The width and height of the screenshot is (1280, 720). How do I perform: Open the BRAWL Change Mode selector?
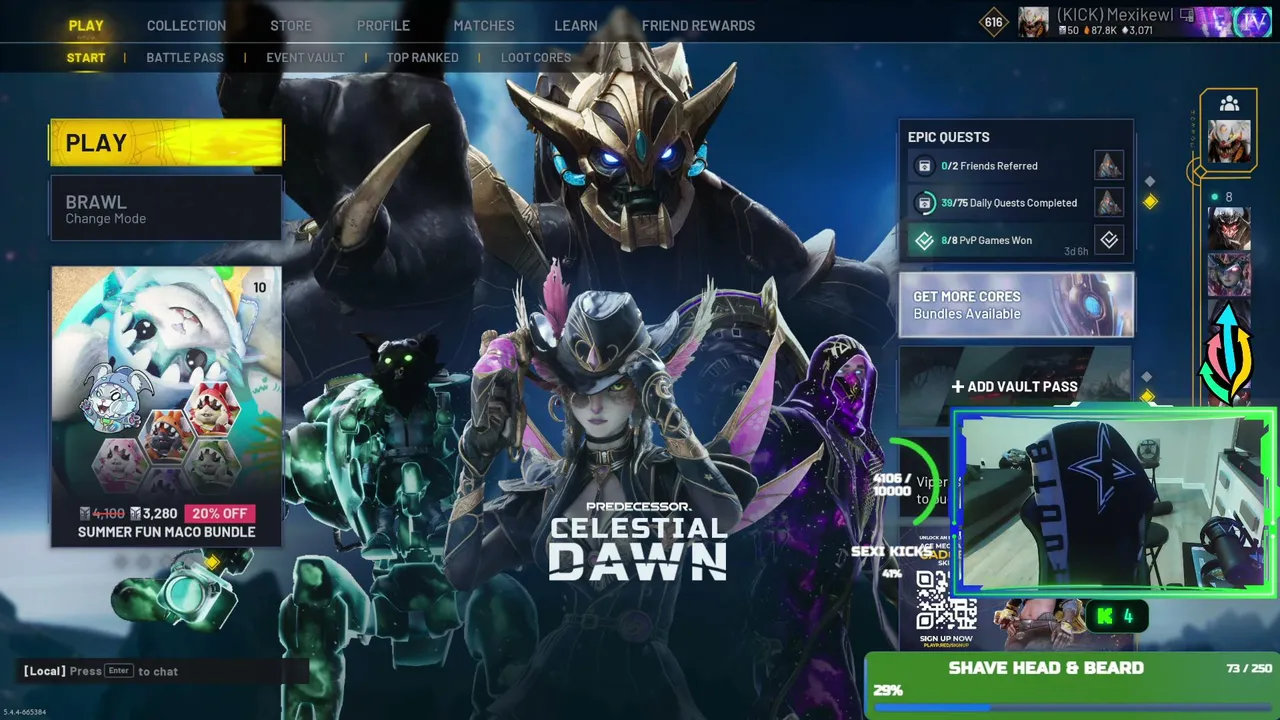[x=167, y=209]
